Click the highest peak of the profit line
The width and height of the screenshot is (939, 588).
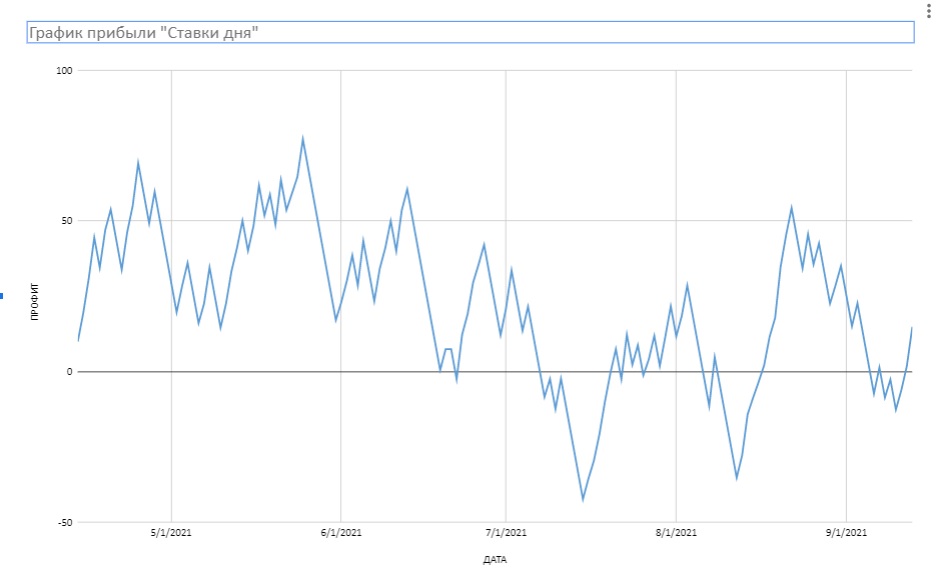click(303, 139)
